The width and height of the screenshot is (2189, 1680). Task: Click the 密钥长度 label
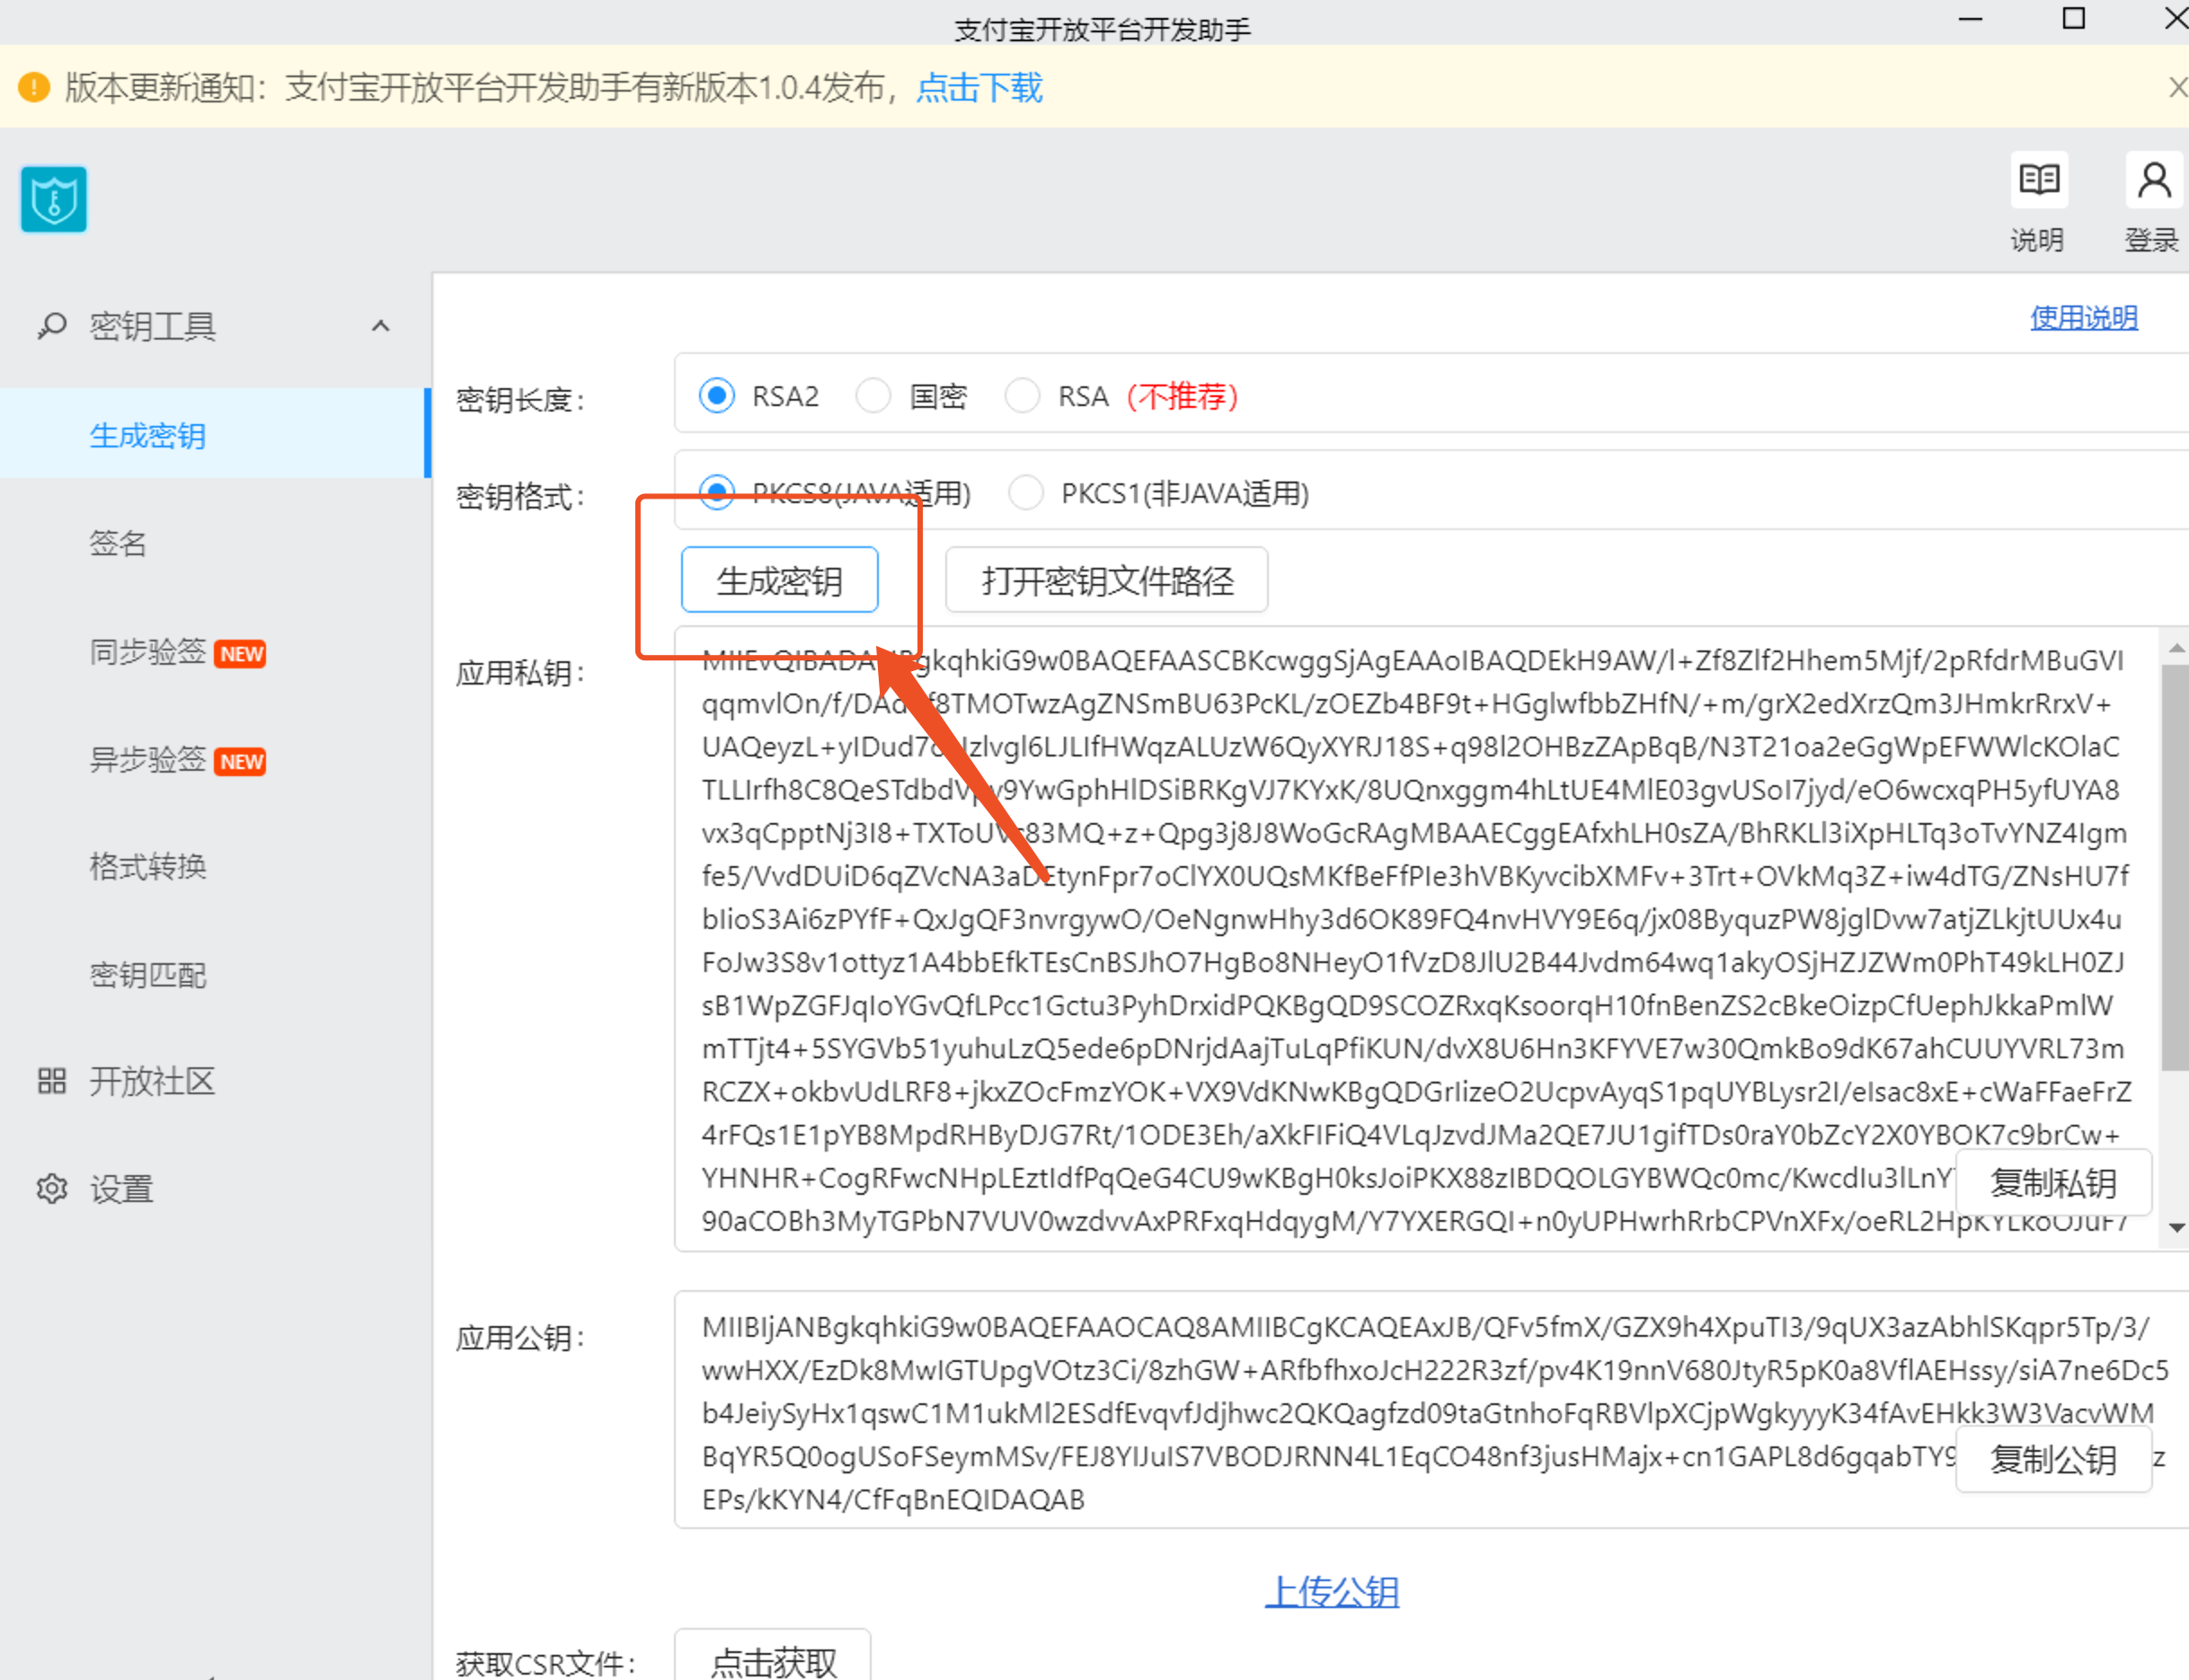(520, 399)
